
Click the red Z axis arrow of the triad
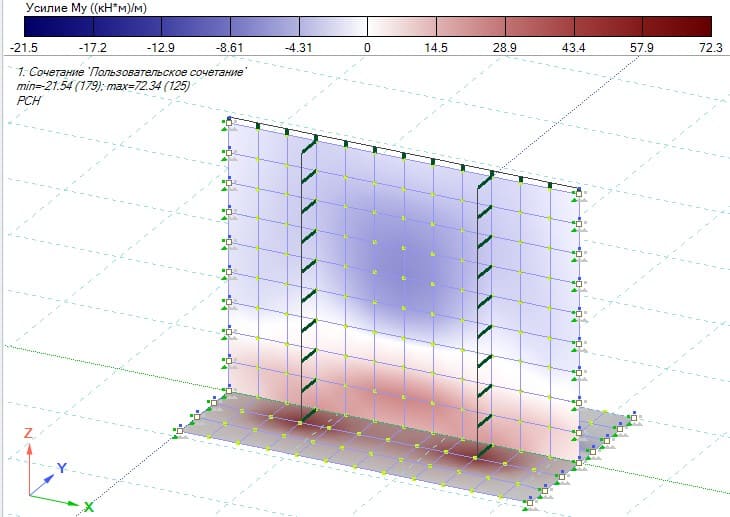pyautogui.click(x=29, y=469)
